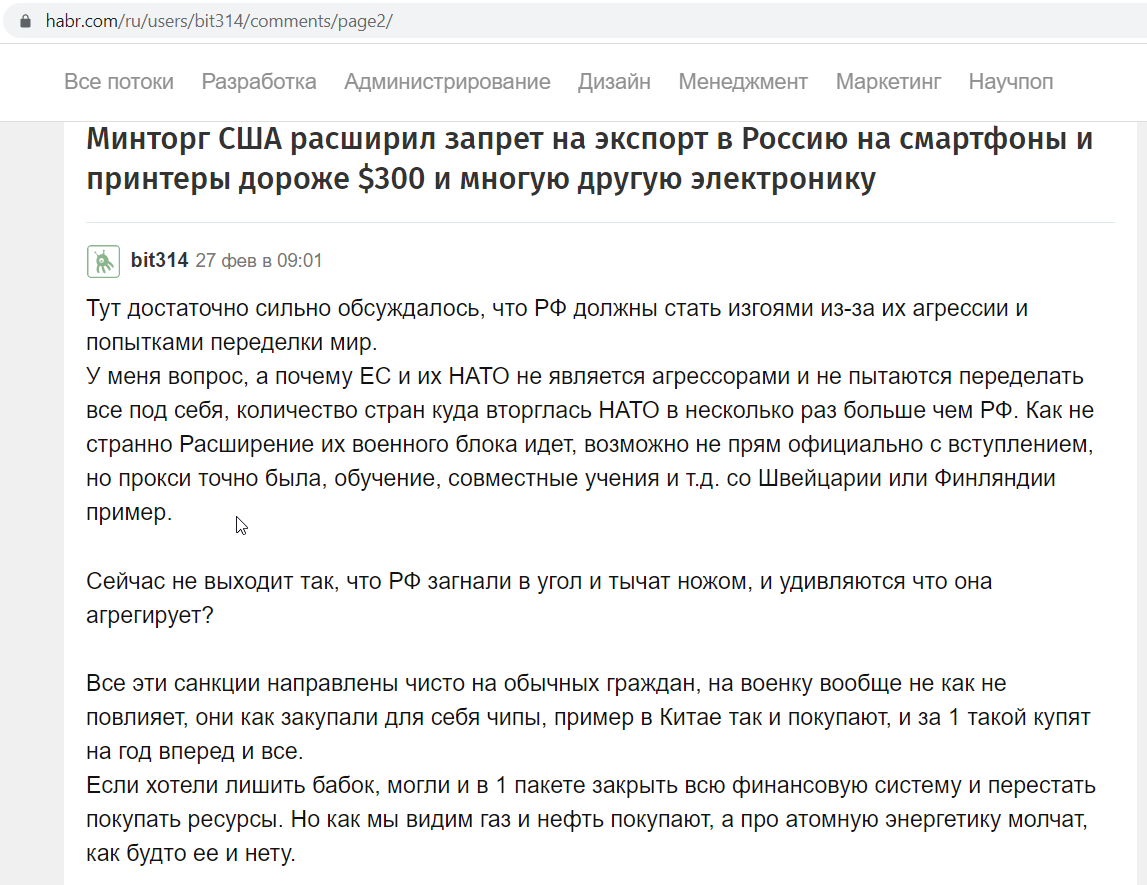Open the Научпоп section
Viewport: 1147px width, 885px height.
1010,81
